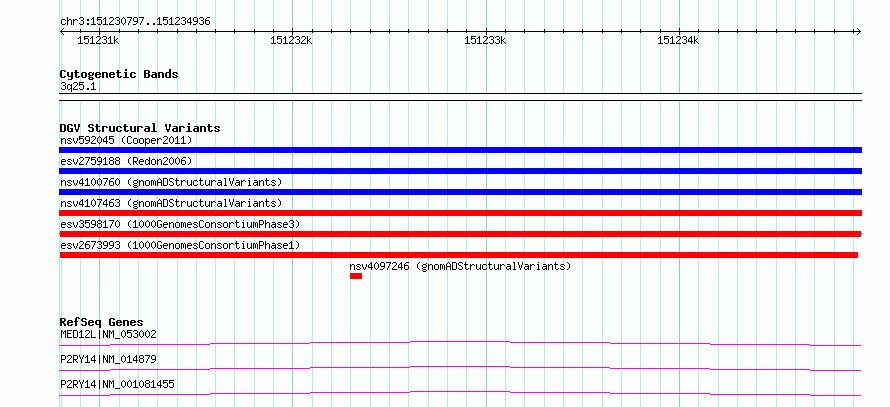Click the RefSeq Genes track heading
The width and height of the screenshot is (890, 407).
click(x=102, y=322)
